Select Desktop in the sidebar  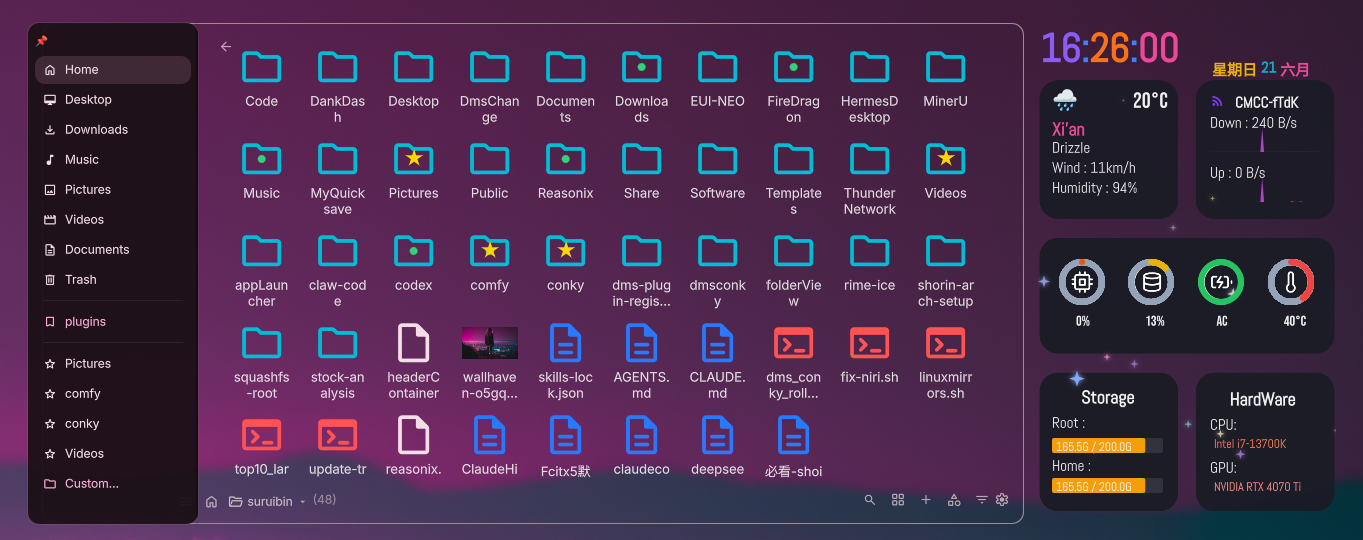click(x=113, y=100)
